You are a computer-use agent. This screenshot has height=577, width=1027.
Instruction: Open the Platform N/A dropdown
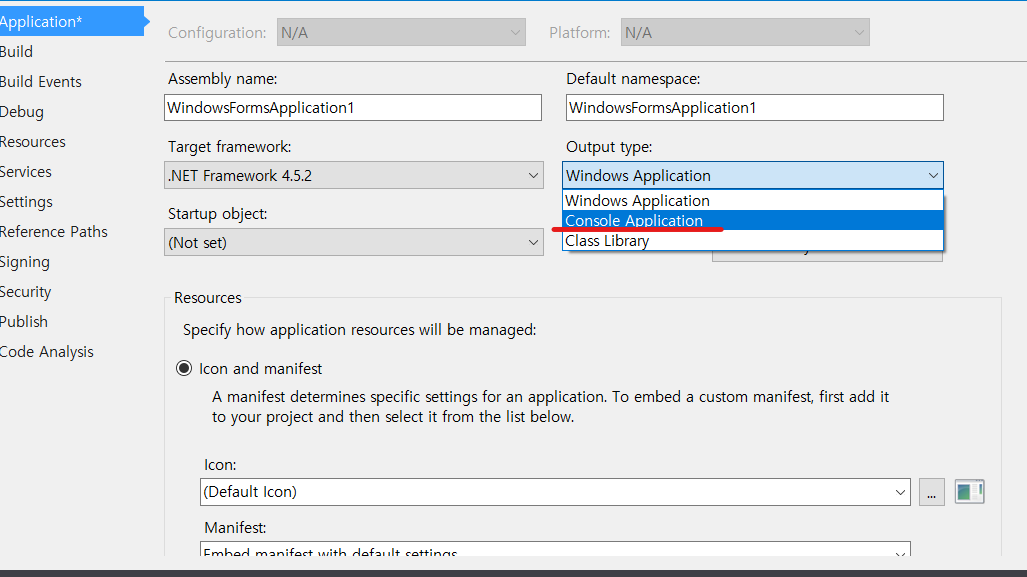click(745, 33)
